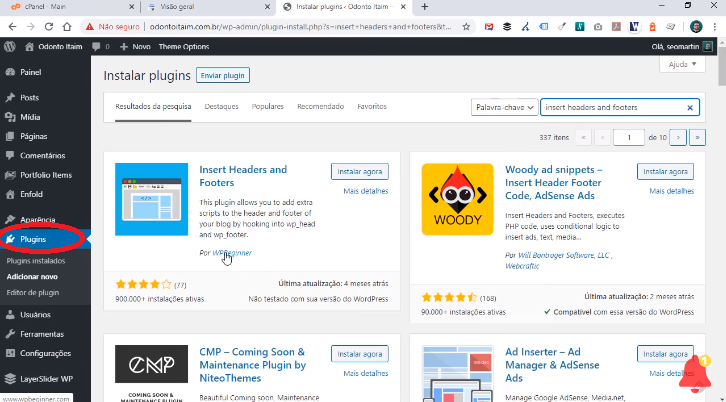Open Mais detalhes for CMP plugin
726x402 pixels.
point(366,373)
